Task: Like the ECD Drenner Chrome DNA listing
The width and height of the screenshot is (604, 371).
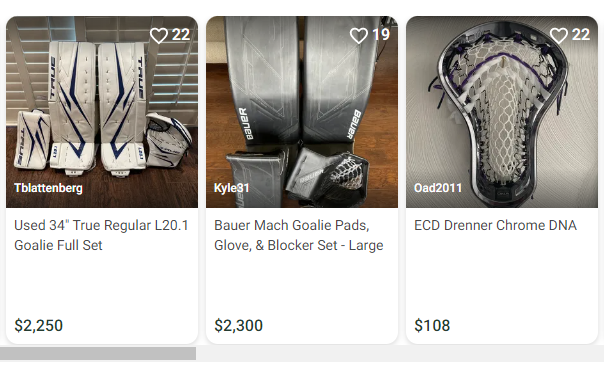Action: click(559, 35)
